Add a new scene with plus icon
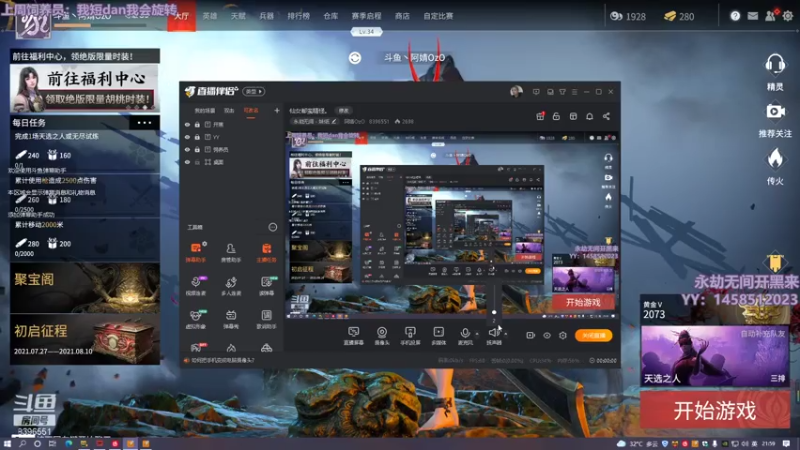Screen dimensions: 800x450 pyautogui.click(x=277, y=110)
